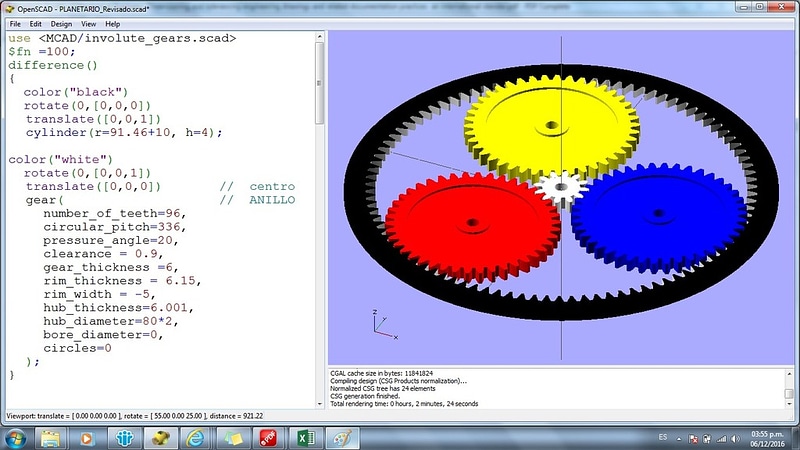This screenshot has width=800, height=450.
Task: Click the 'cylinder(r=91.46+10, h=4);' line
Action: coord(124,133)
